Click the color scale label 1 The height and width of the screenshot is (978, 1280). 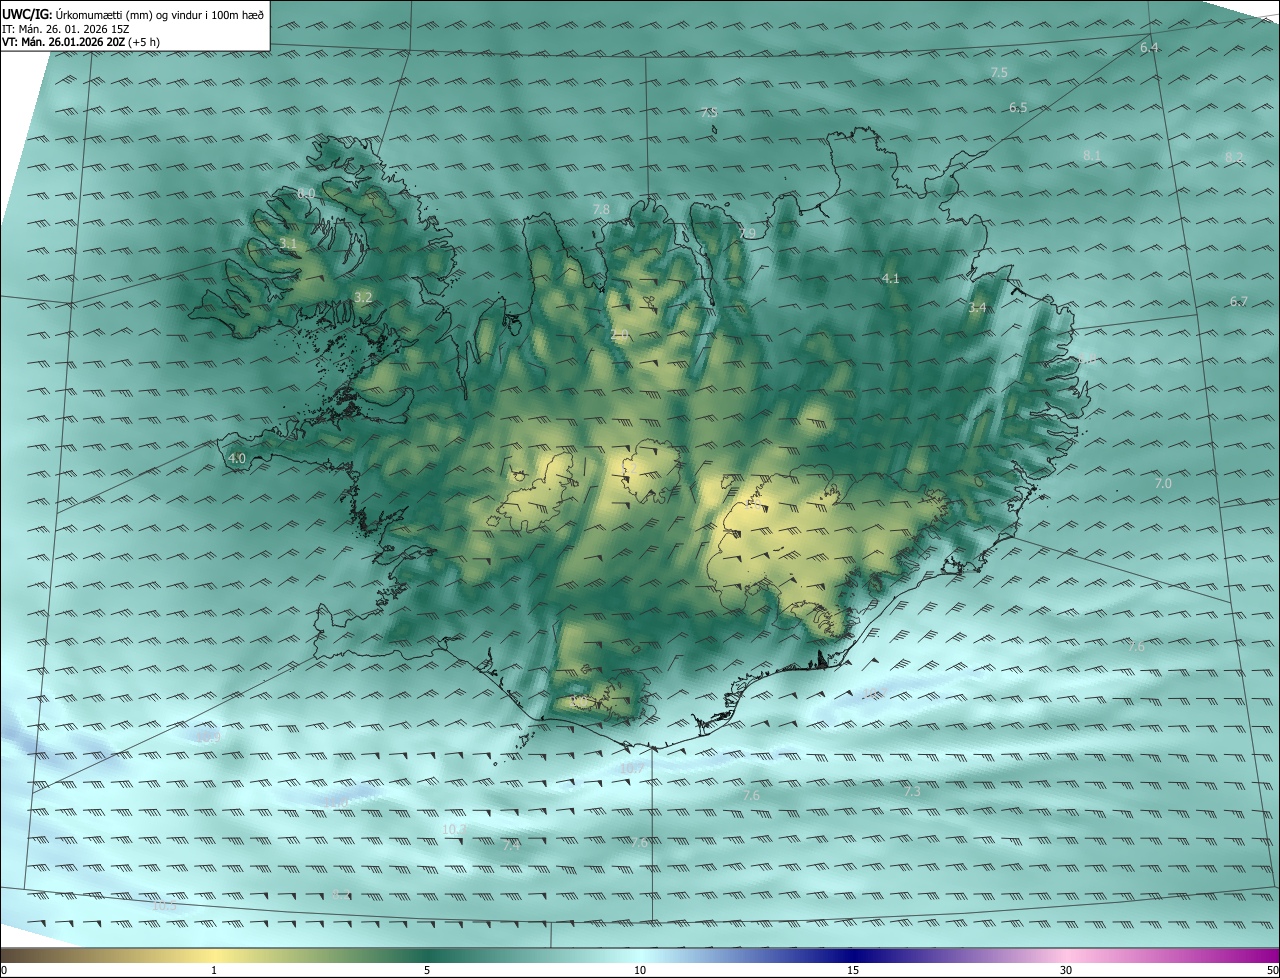tap(215, 970)
